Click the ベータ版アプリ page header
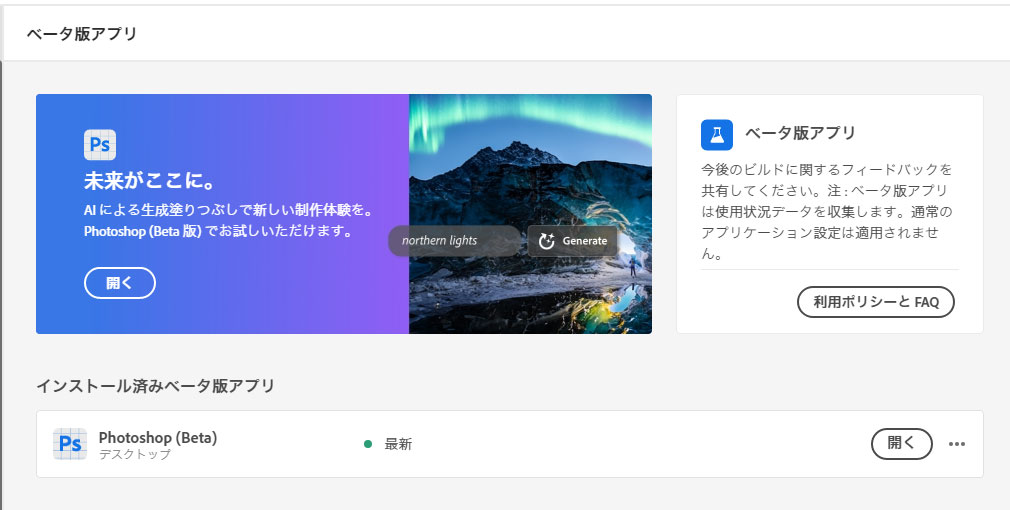Screen dimensions: 1010x510 coord(82,33)
